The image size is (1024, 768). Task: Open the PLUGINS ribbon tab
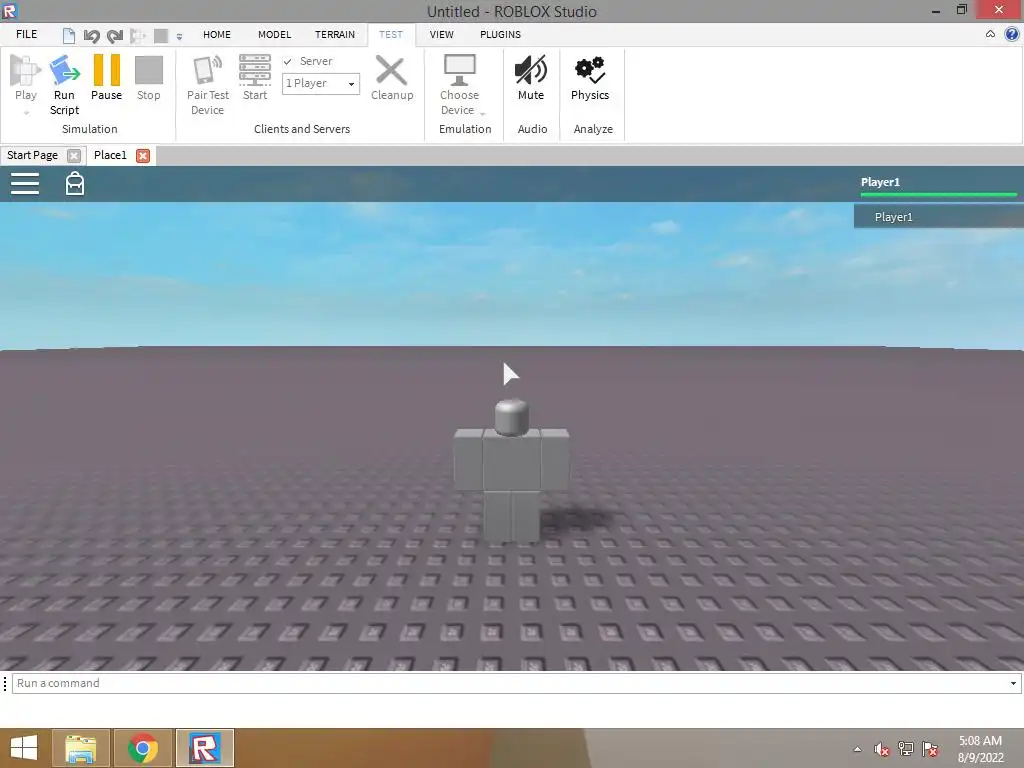pyautogui.click(x=500, y=35)
